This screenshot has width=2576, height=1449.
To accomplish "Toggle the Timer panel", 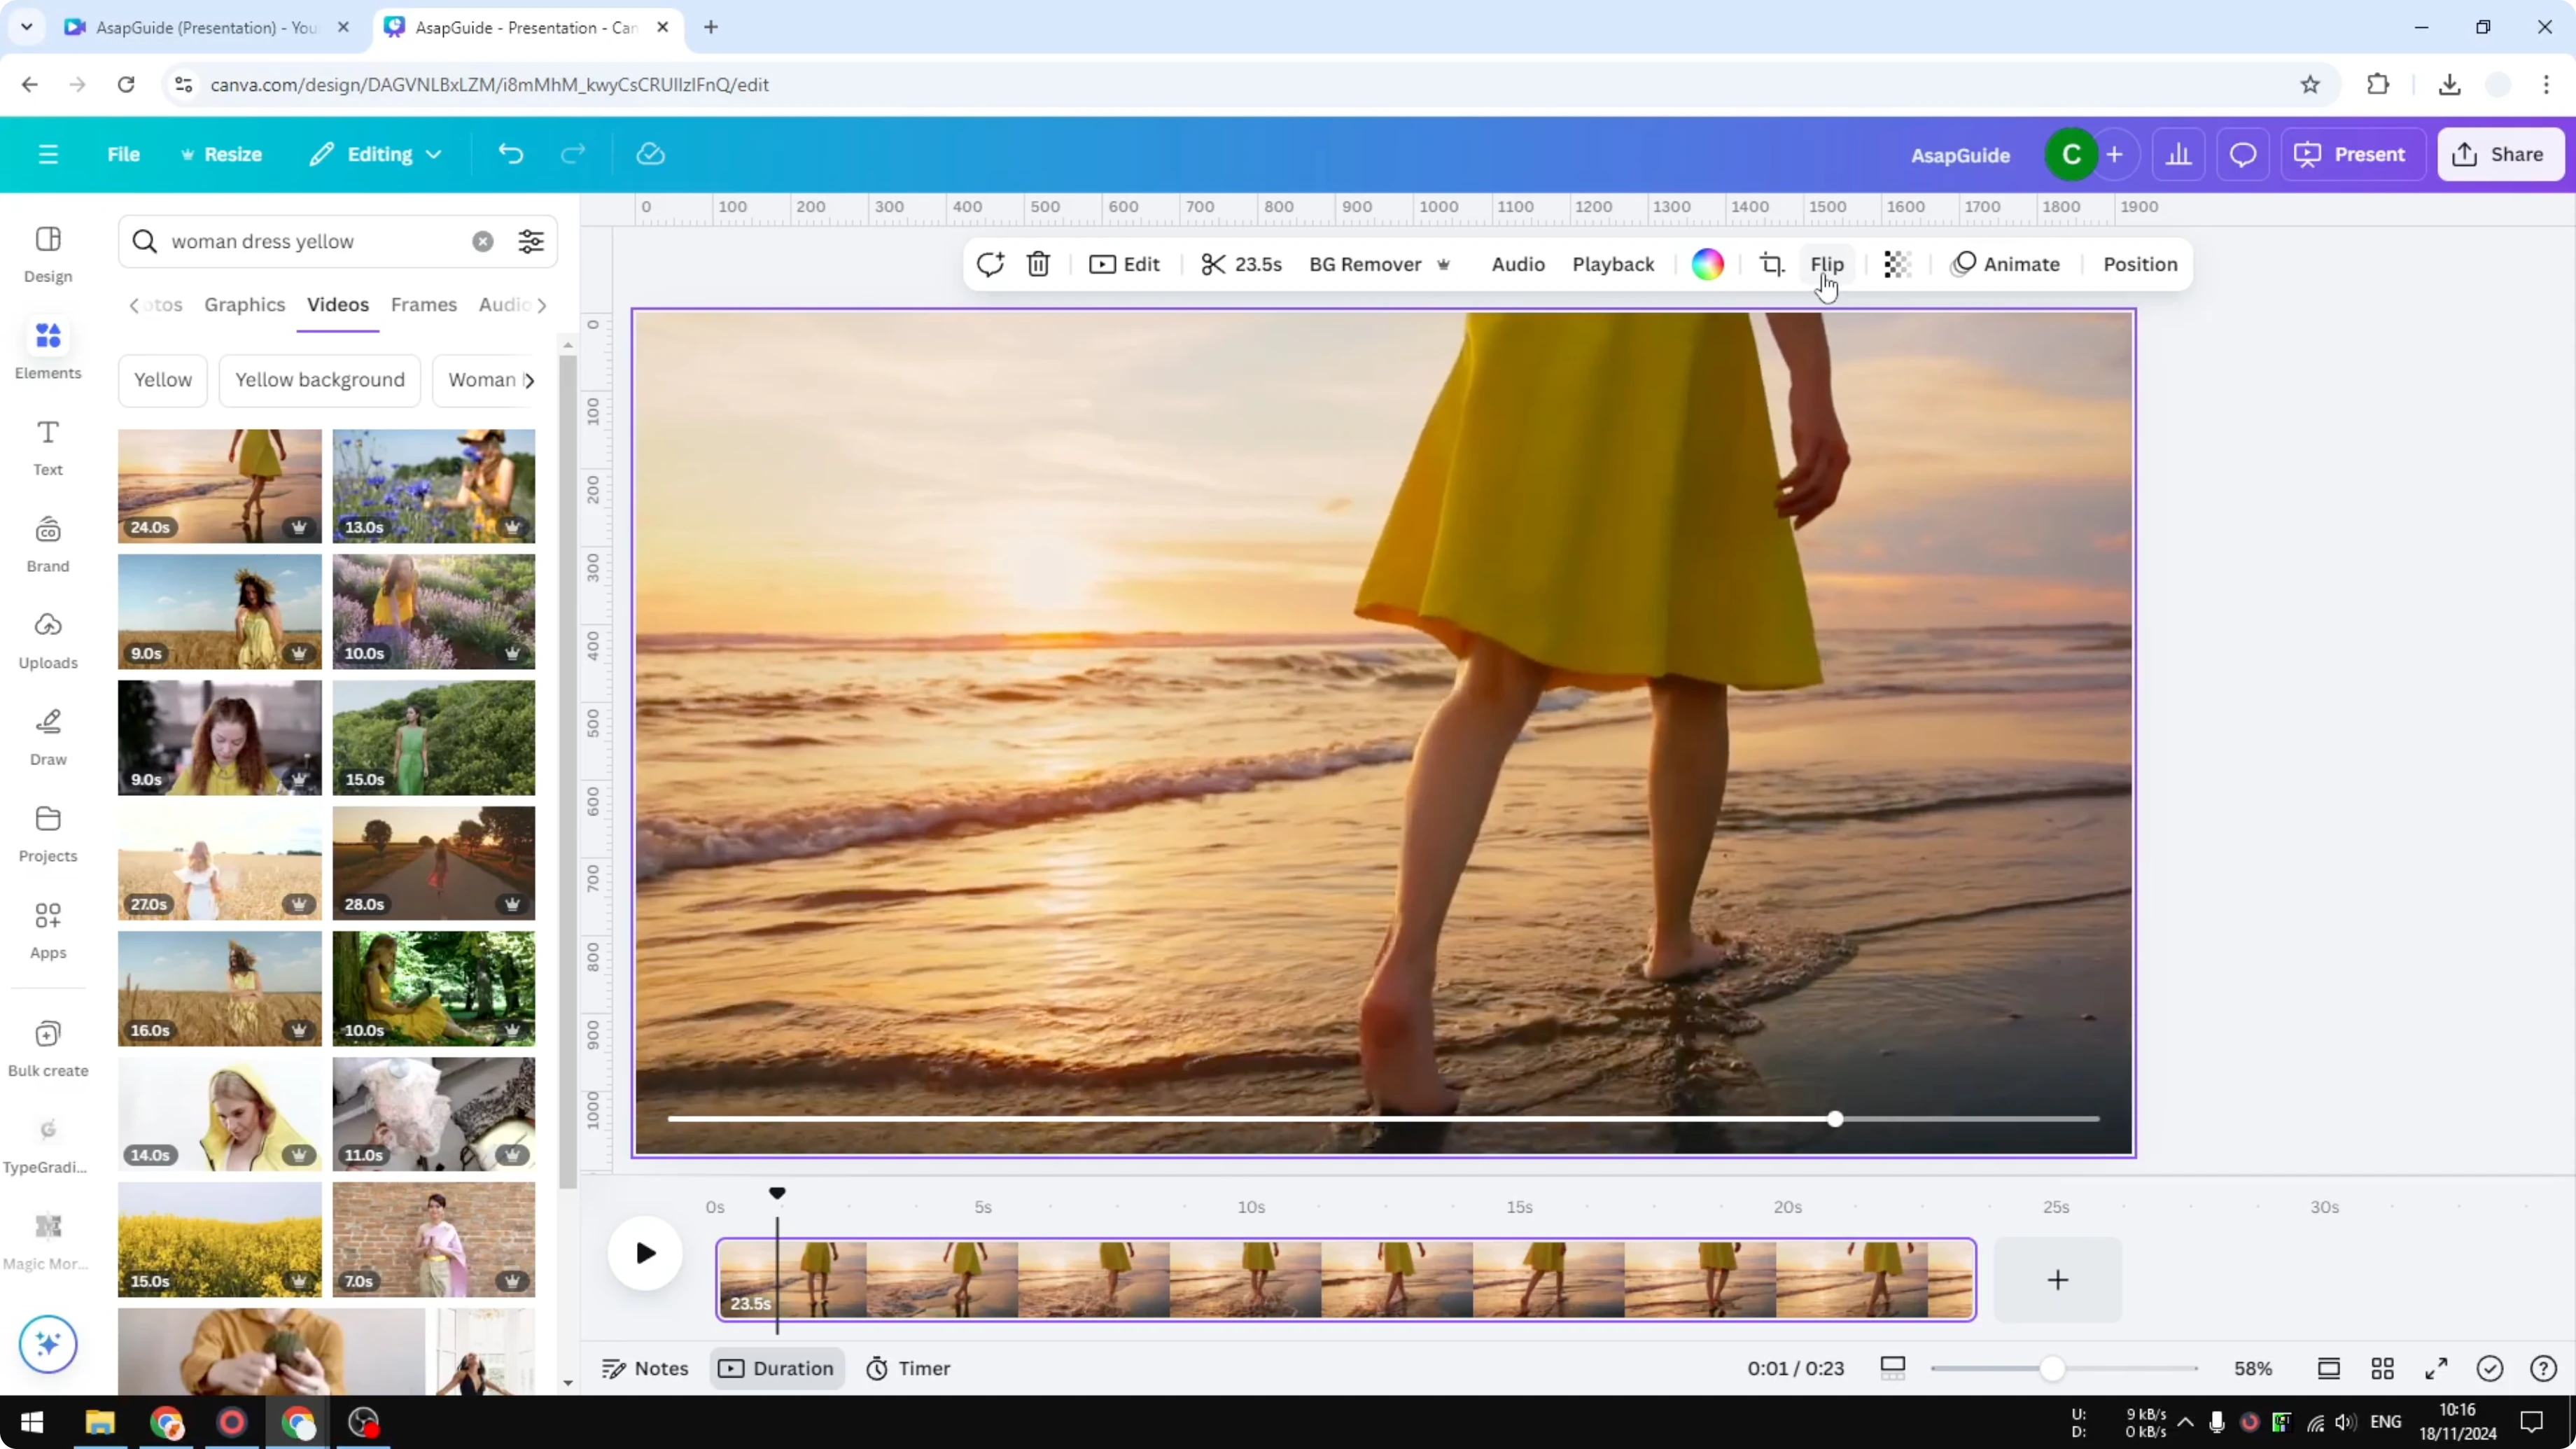I will click(908, 1368).
